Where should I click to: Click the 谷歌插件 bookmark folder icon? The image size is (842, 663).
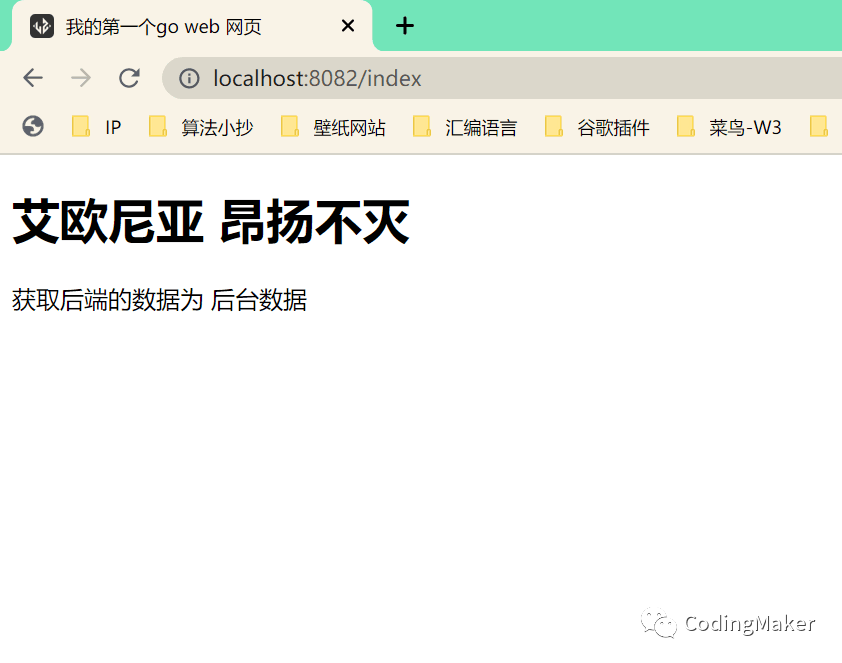click(553, 127)
